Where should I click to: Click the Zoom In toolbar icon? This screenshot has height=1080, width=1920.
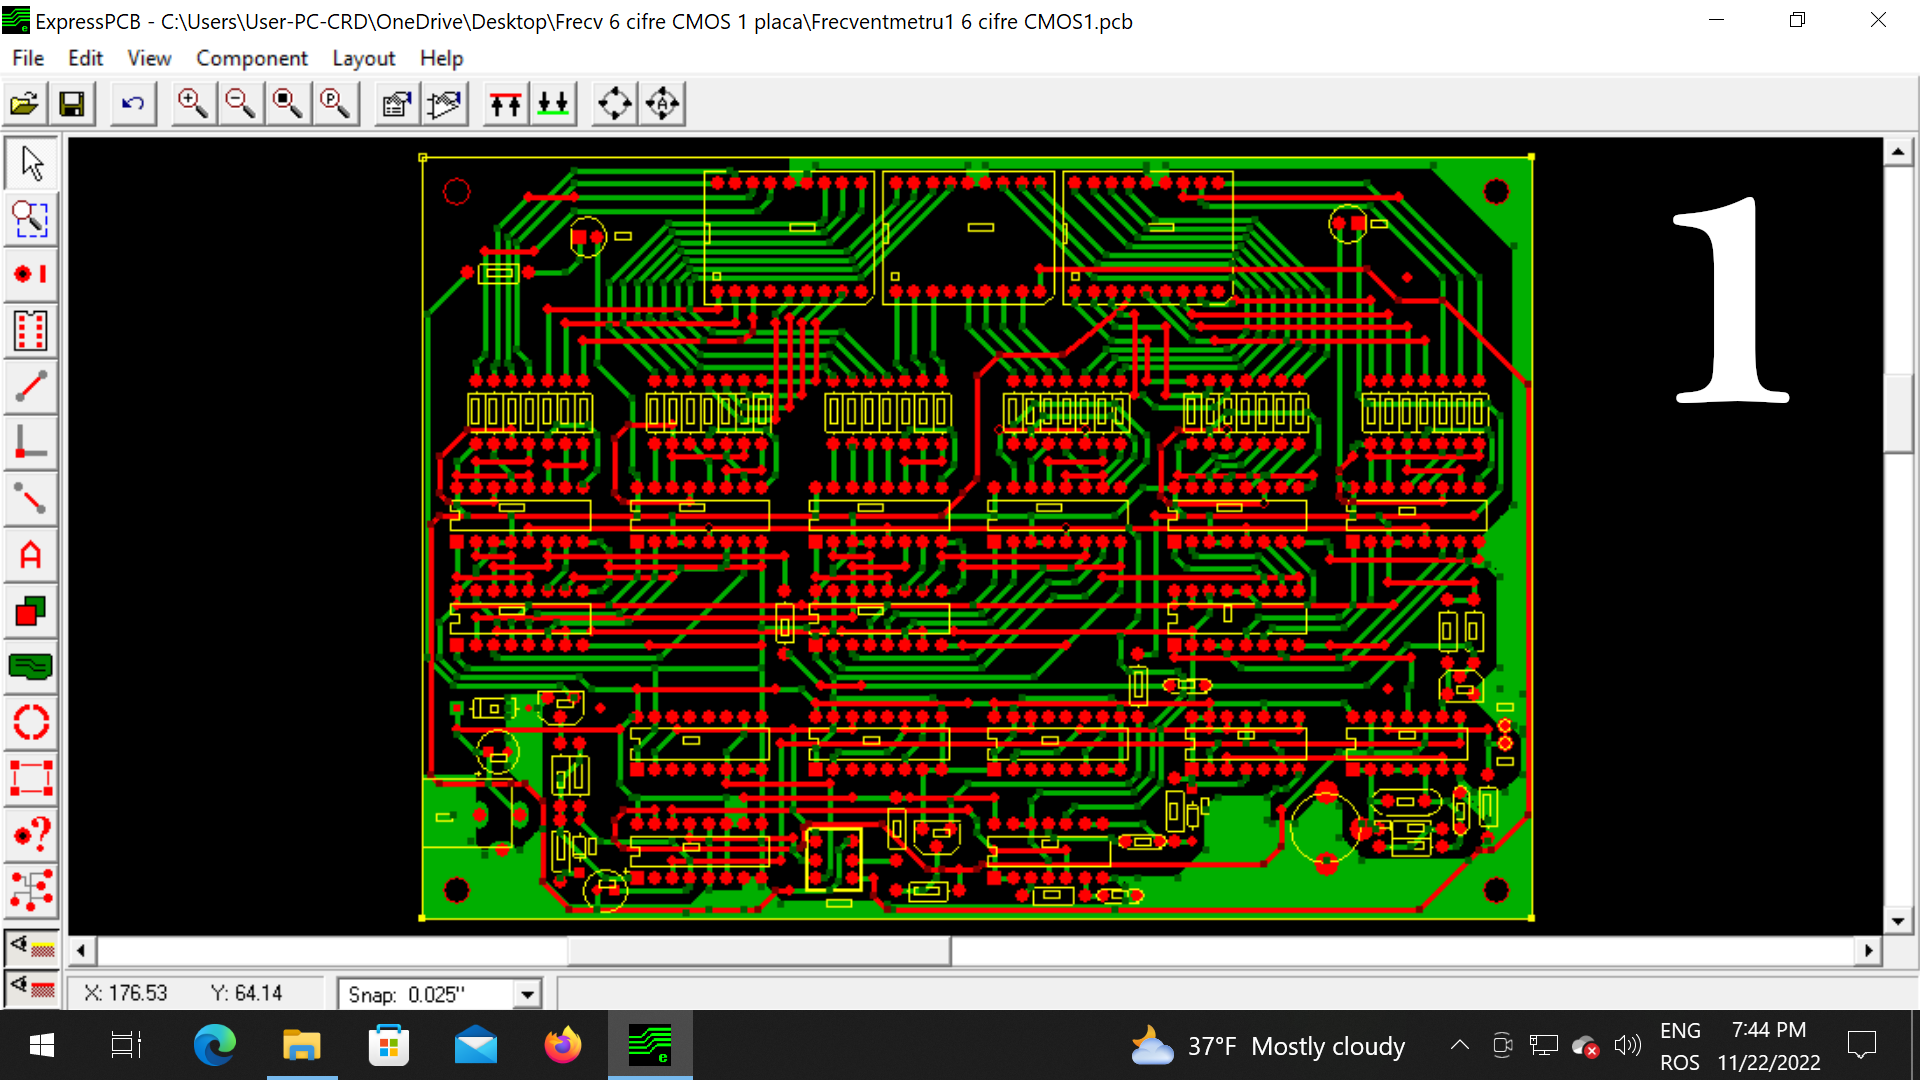[192, 103]
